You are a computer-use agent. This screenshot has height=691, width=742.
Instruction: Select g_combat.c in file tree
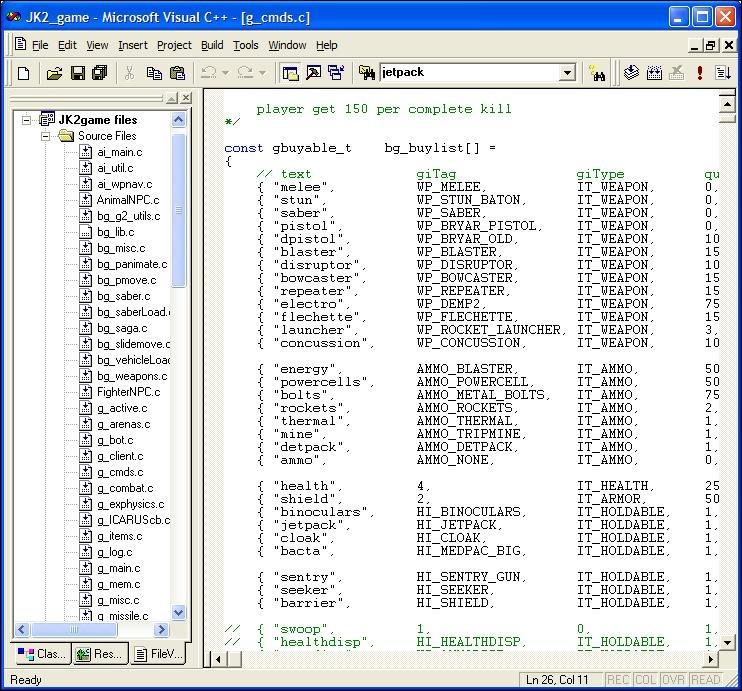[x=125, y=488]
